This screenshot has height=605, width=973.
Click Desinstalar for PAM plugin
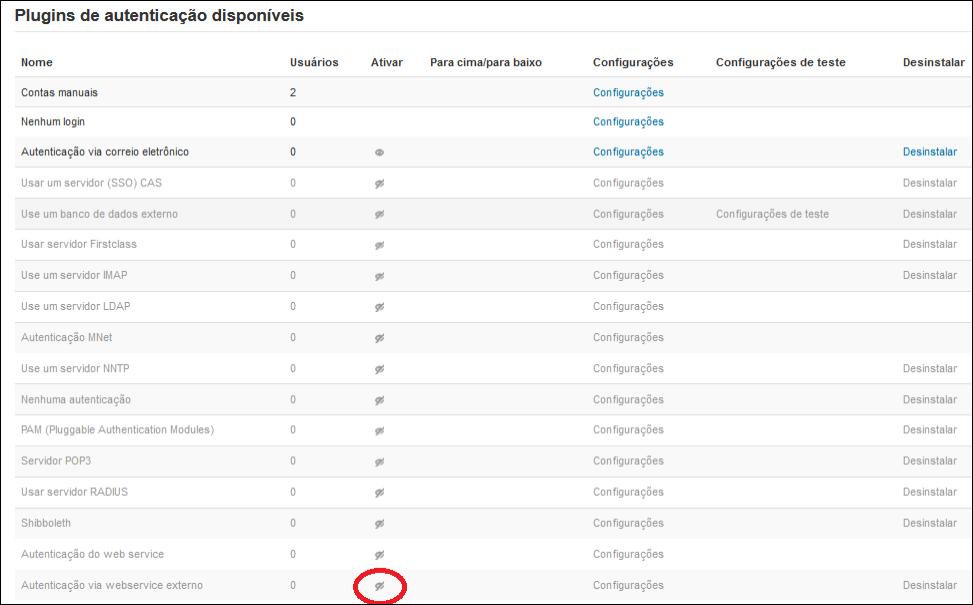[x=930, y=429]
